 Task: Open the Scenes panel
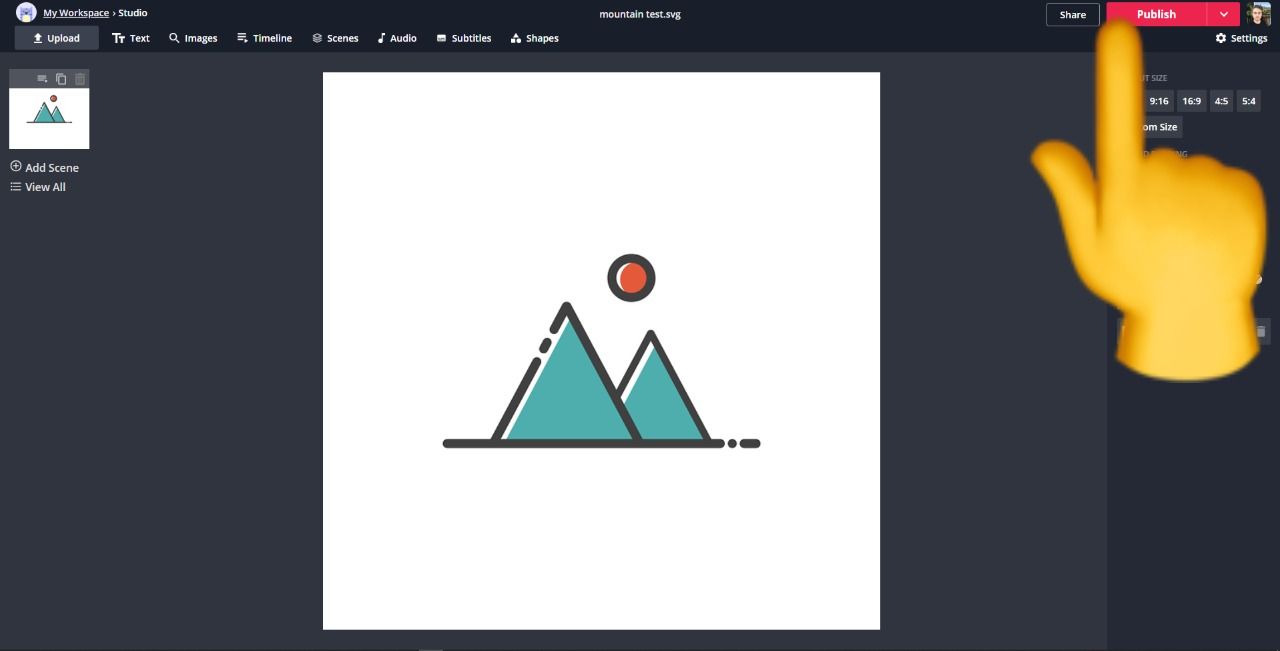tap(335, 38)
